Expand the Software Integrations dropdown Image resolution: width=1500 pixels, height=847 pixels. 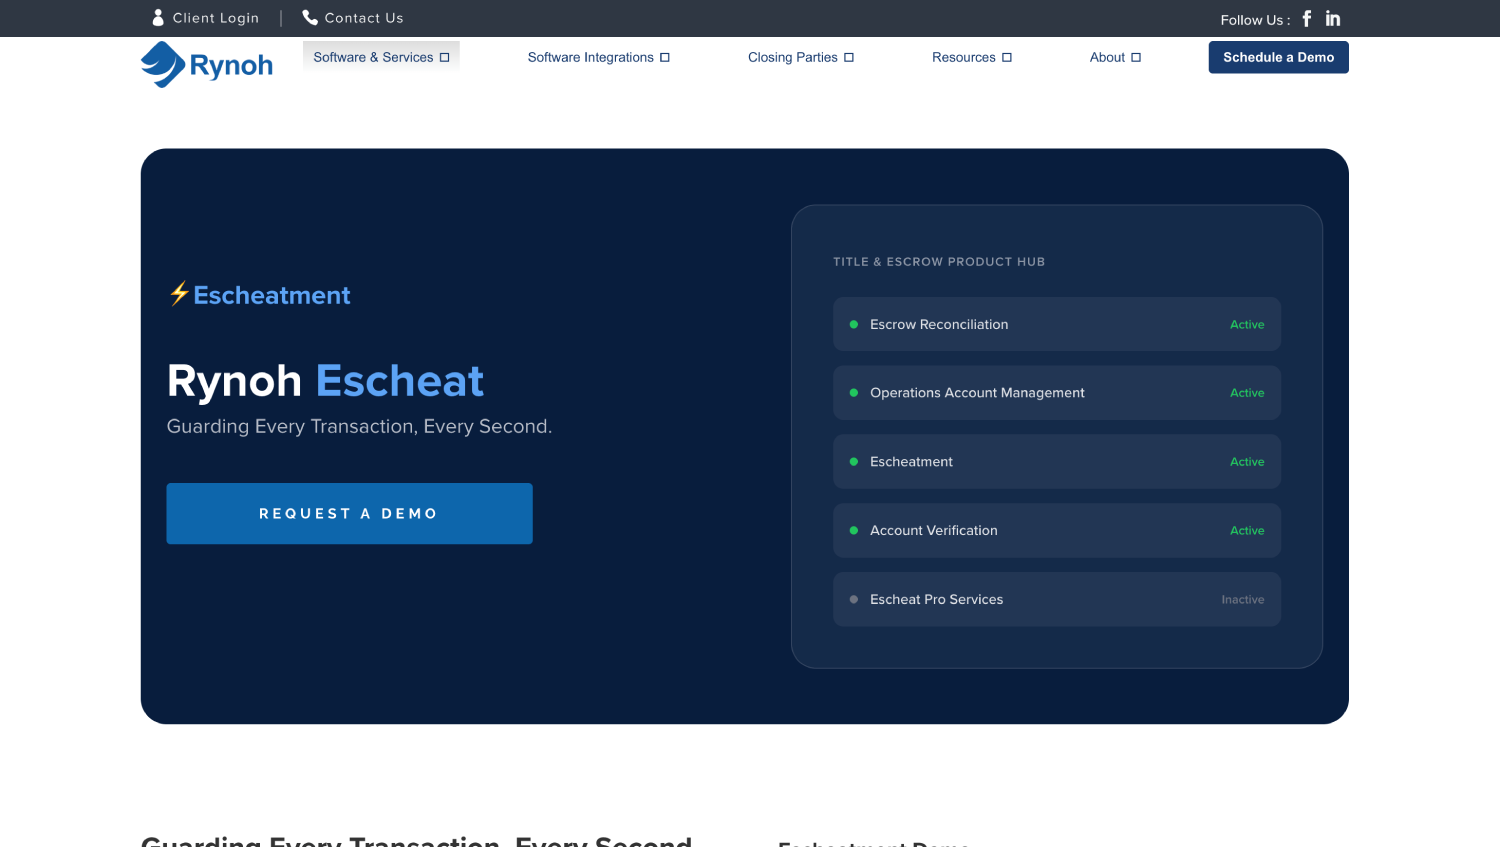[x=599, y=57]
